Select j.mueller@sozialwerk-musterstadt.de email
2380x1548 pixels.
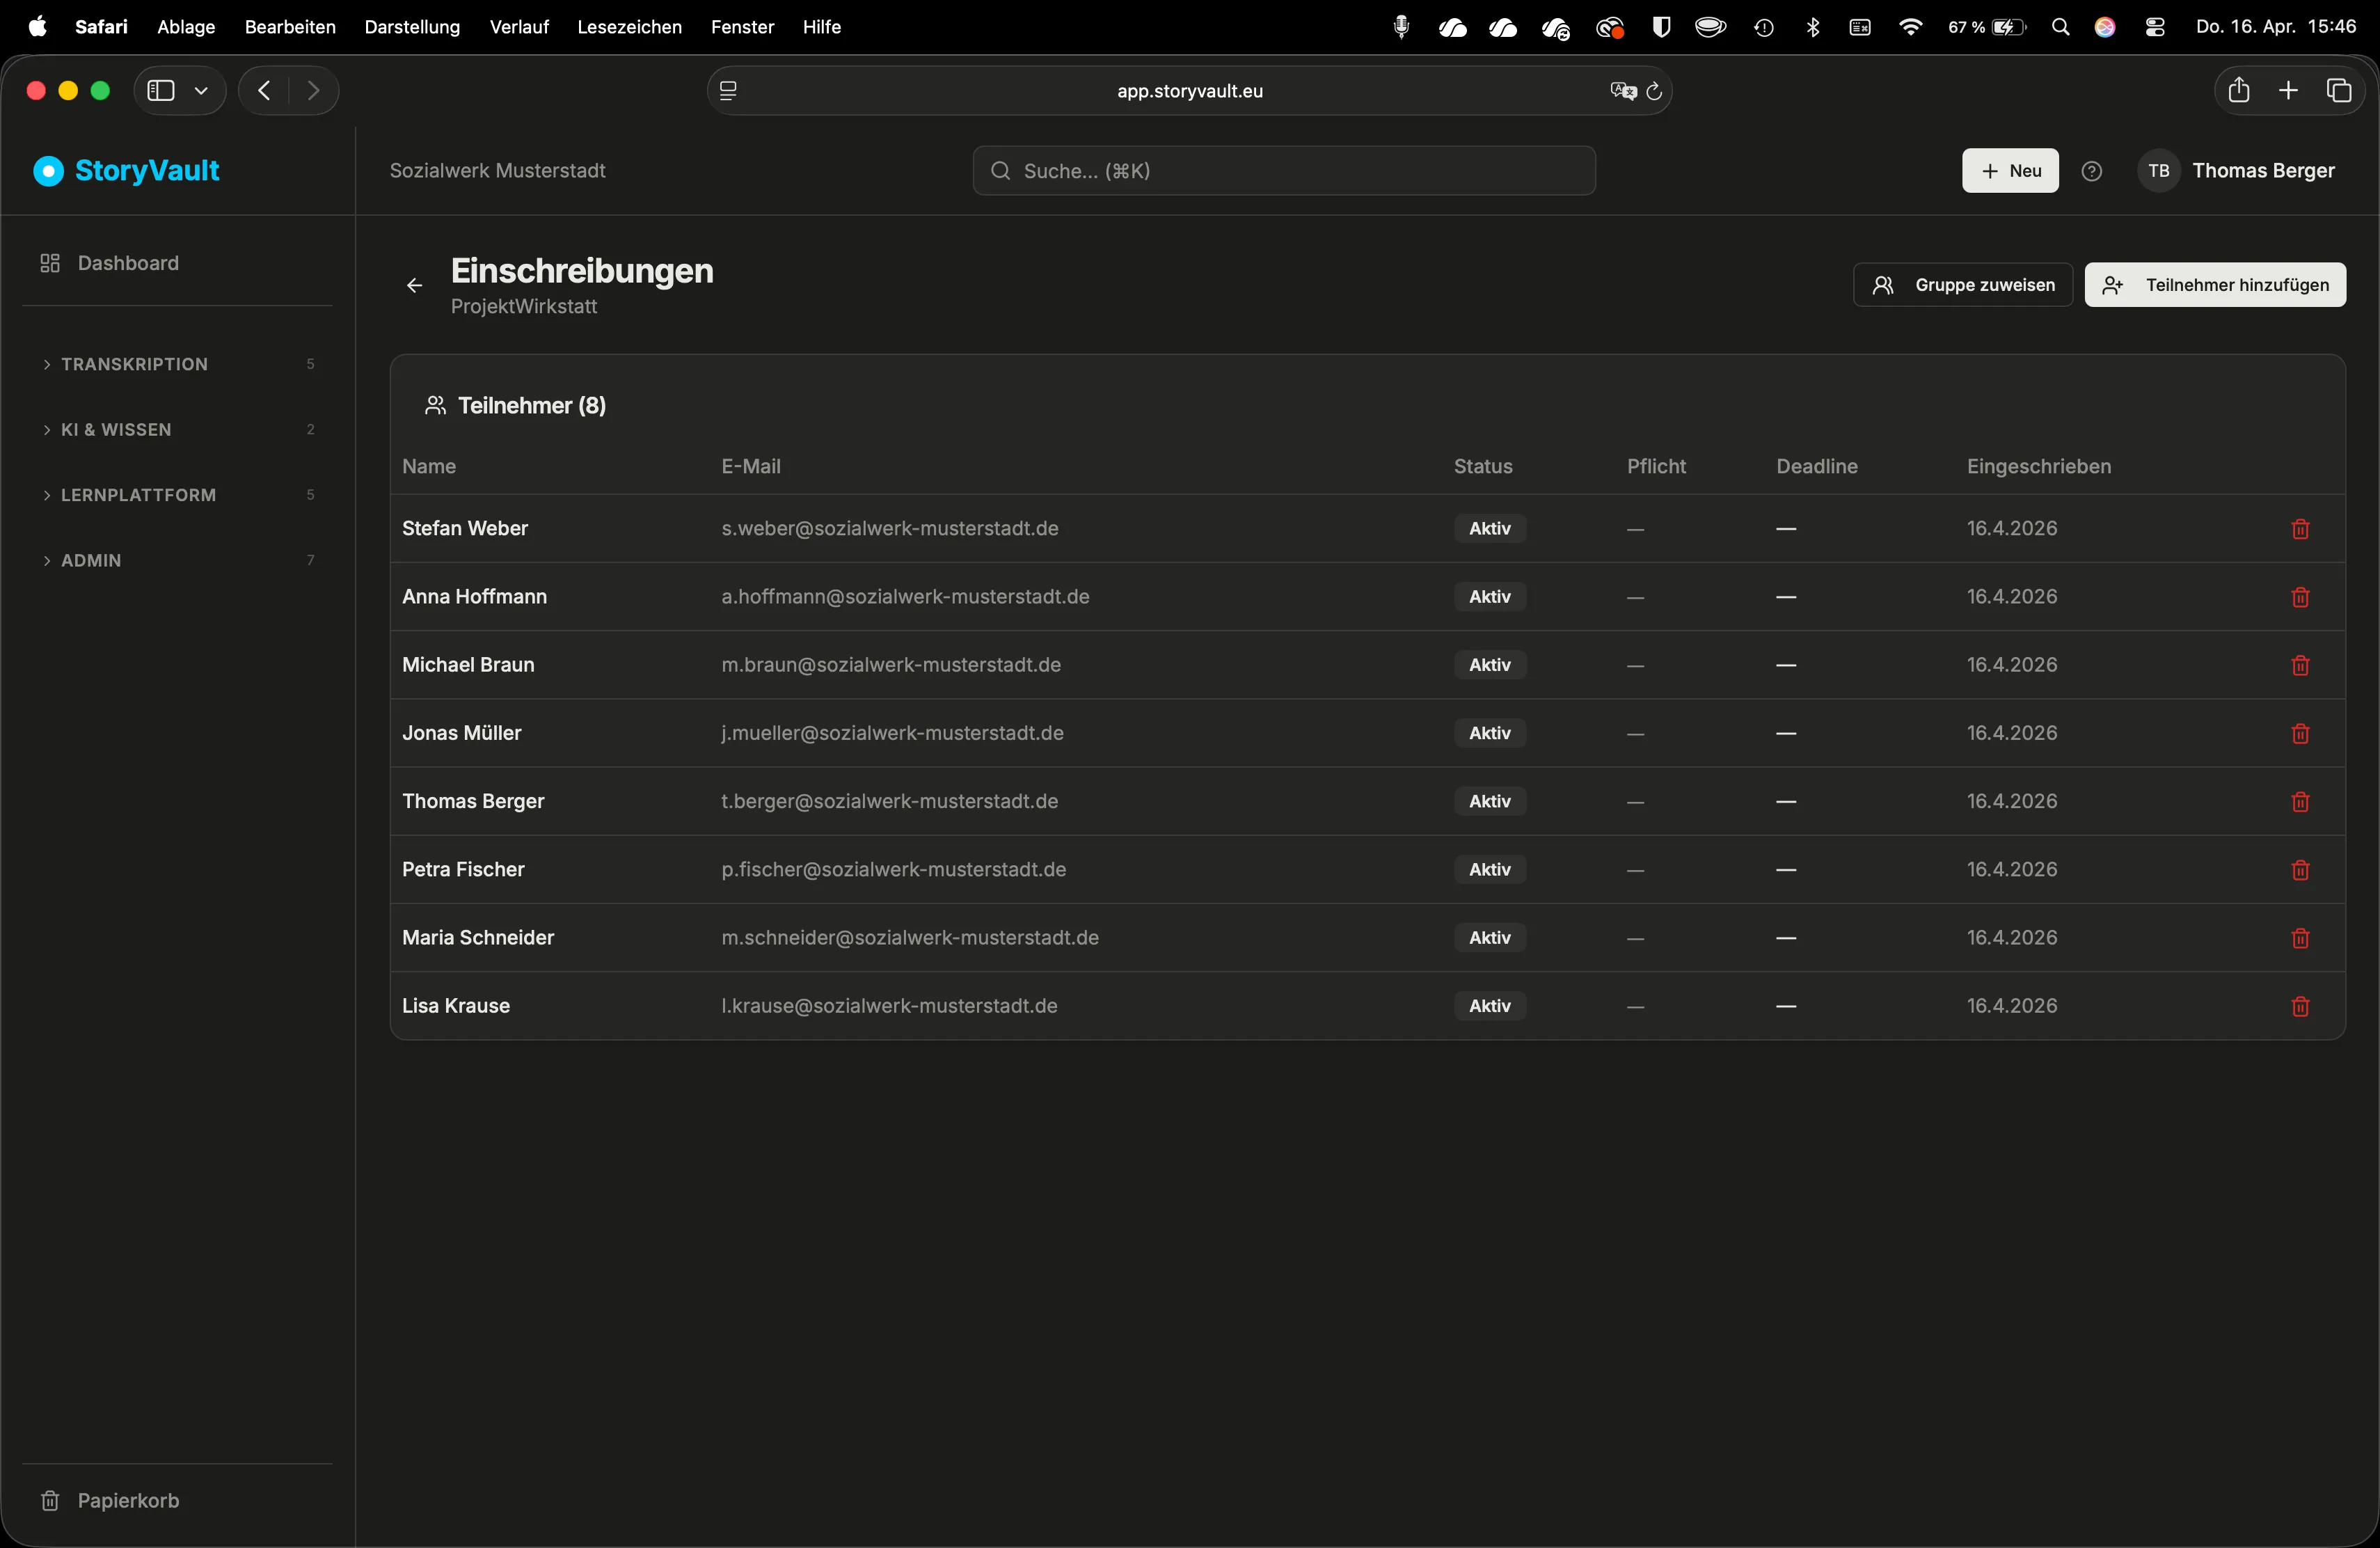tap(892, 733)
